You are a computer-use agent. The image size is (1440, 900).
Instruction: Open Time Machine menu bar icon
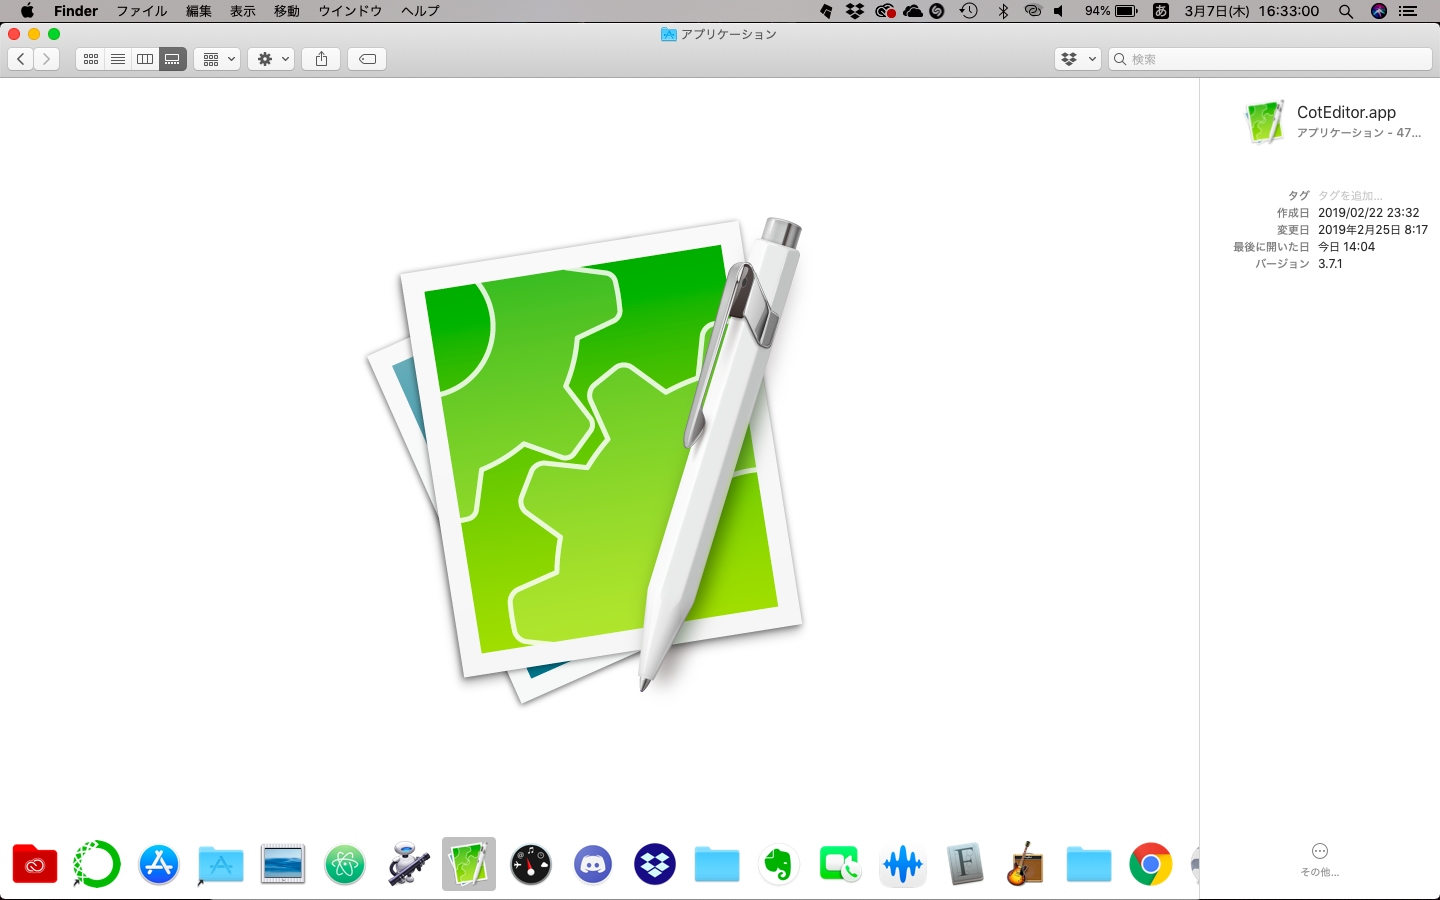pos(968,11)
